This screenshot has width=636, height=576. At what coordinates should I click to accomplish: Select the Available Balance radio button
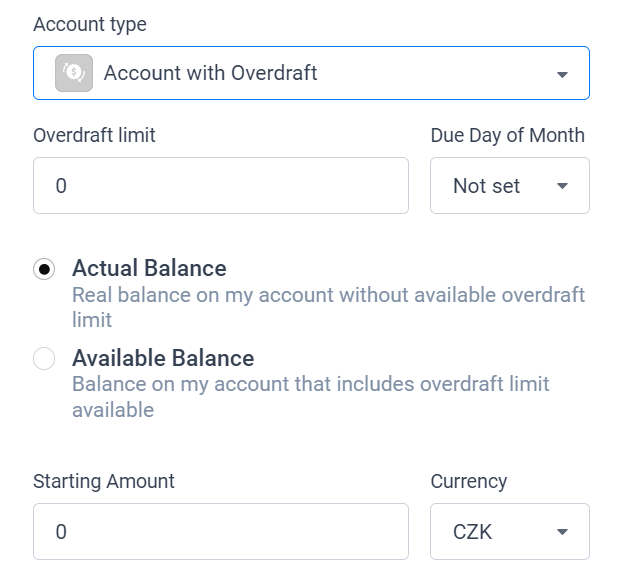coord(44,359)
